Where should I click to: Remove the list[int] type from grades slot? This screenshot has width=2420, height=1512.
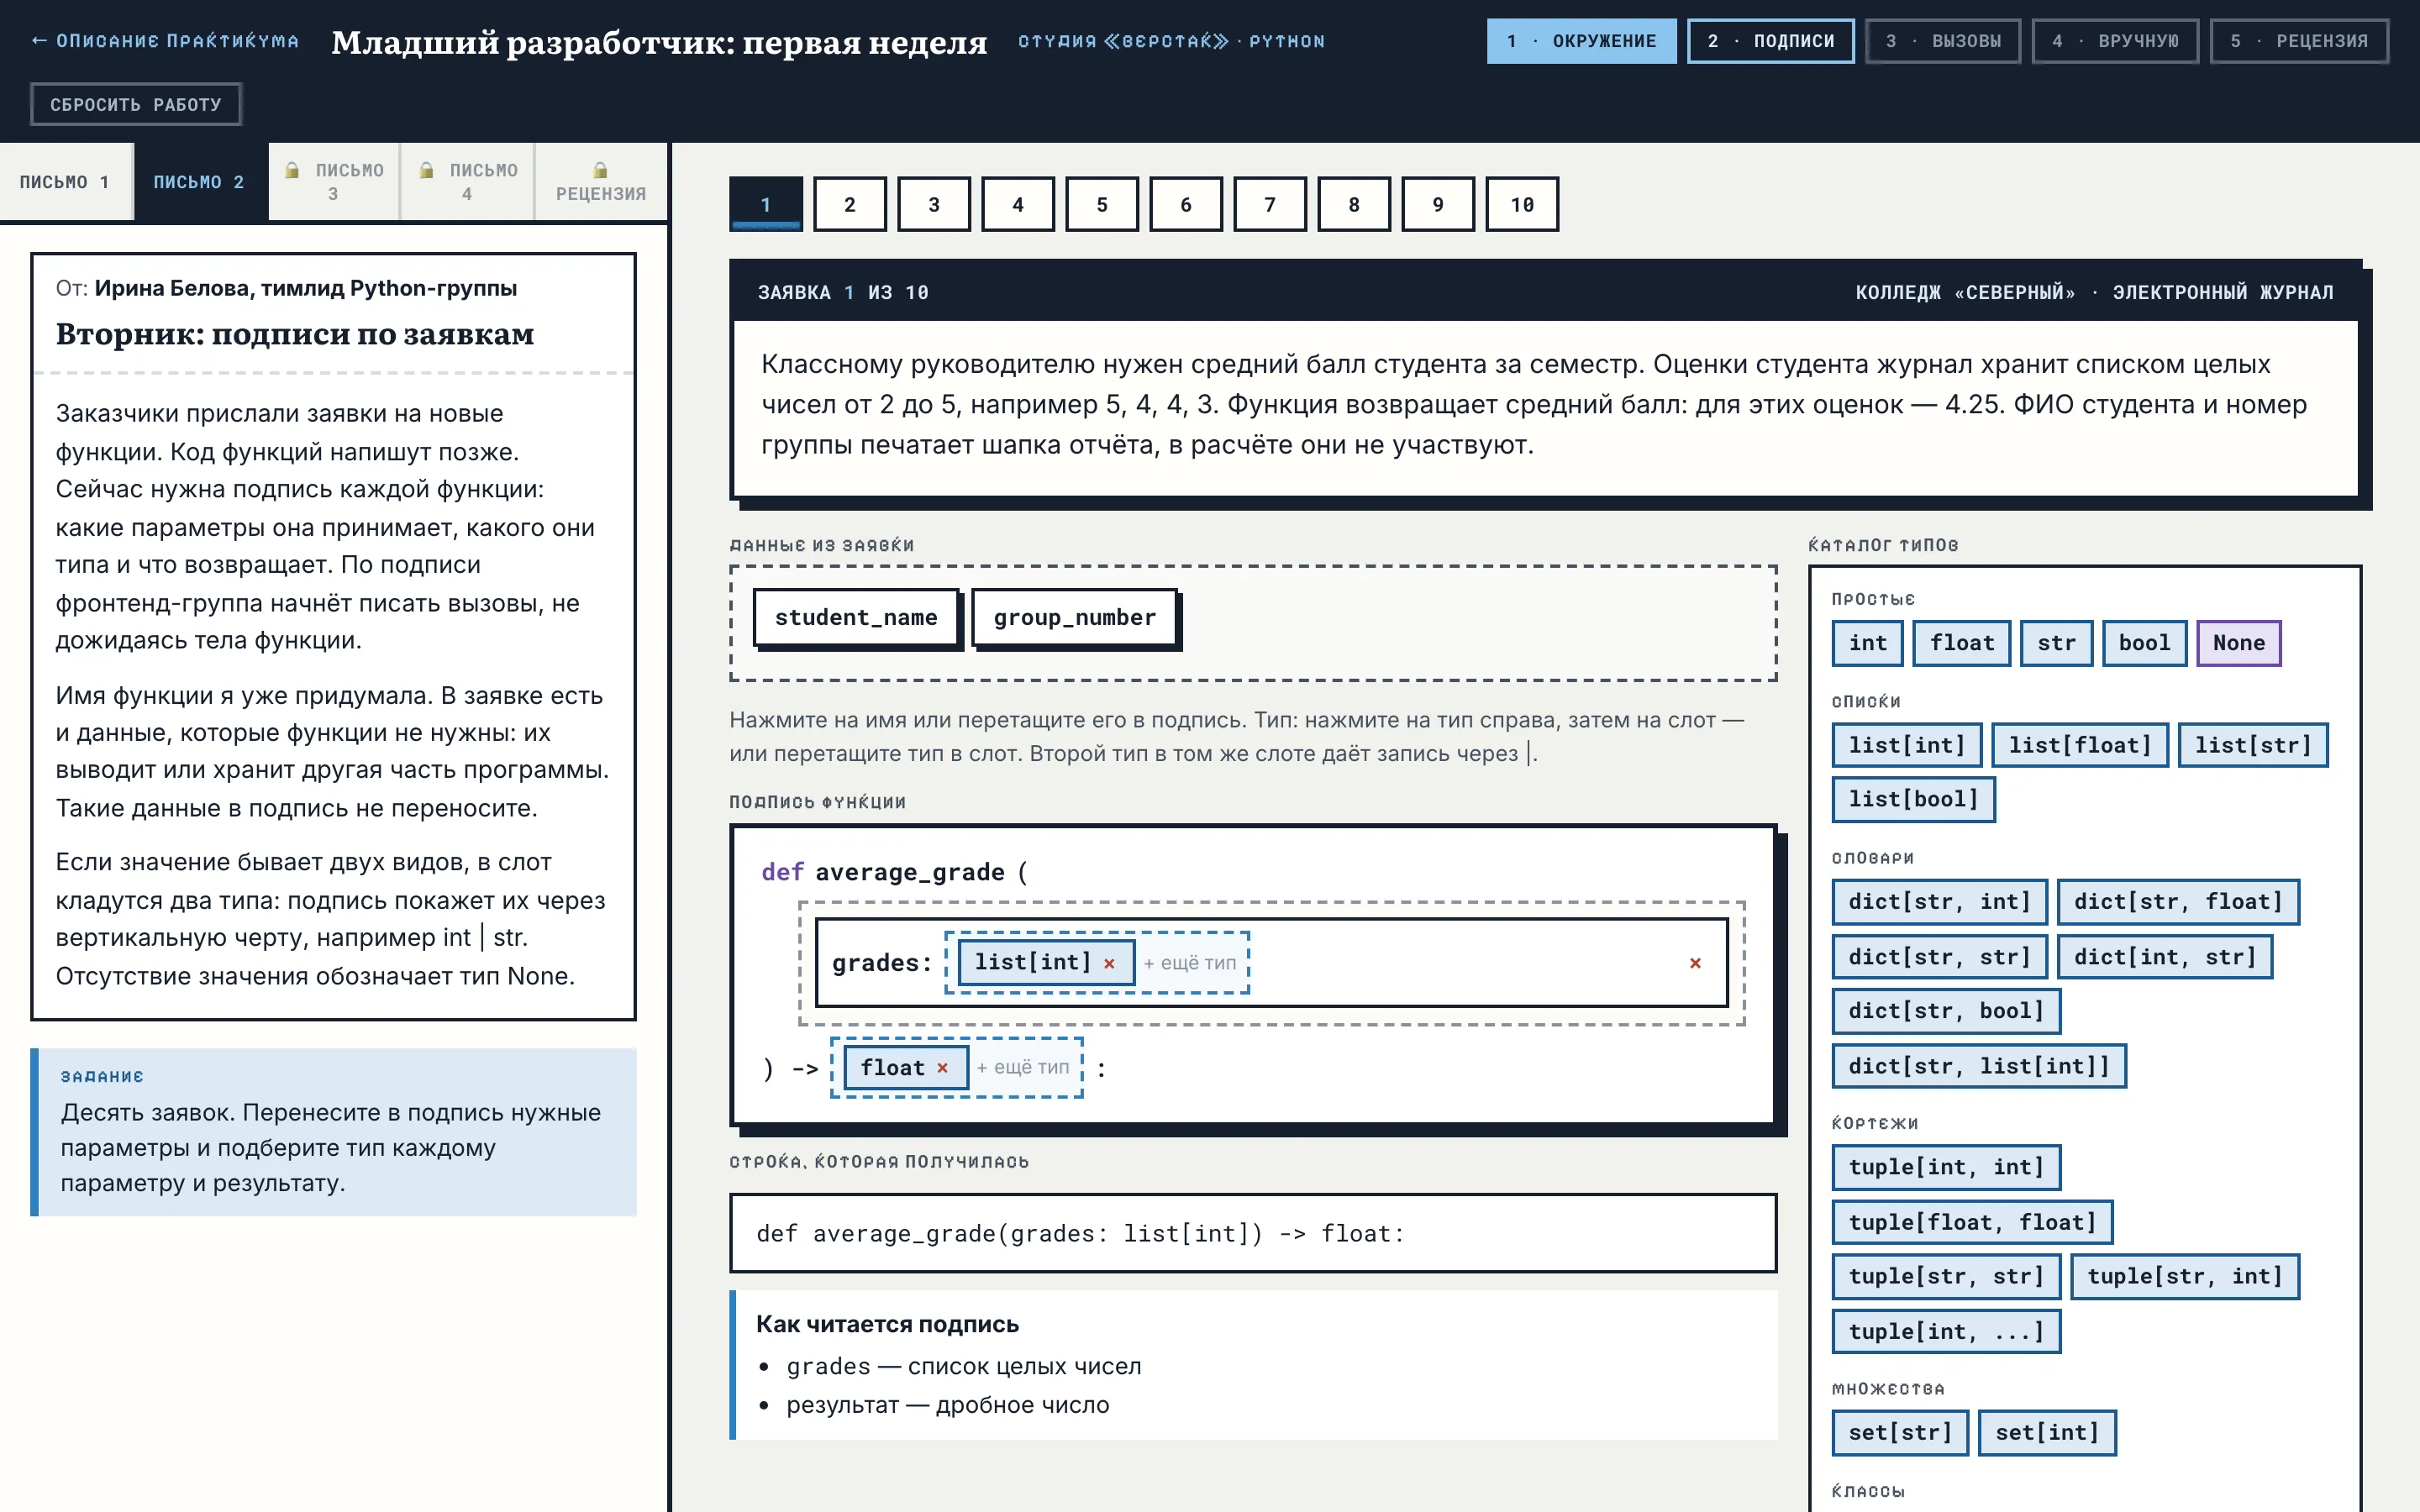1109,963
